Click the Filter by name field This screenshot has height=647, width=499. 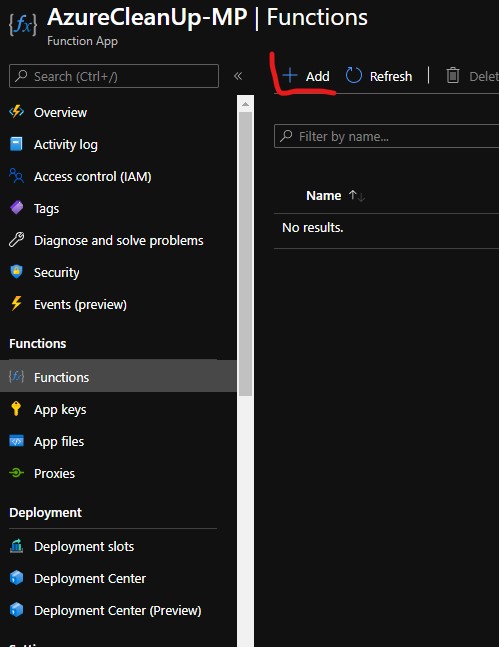386,136
